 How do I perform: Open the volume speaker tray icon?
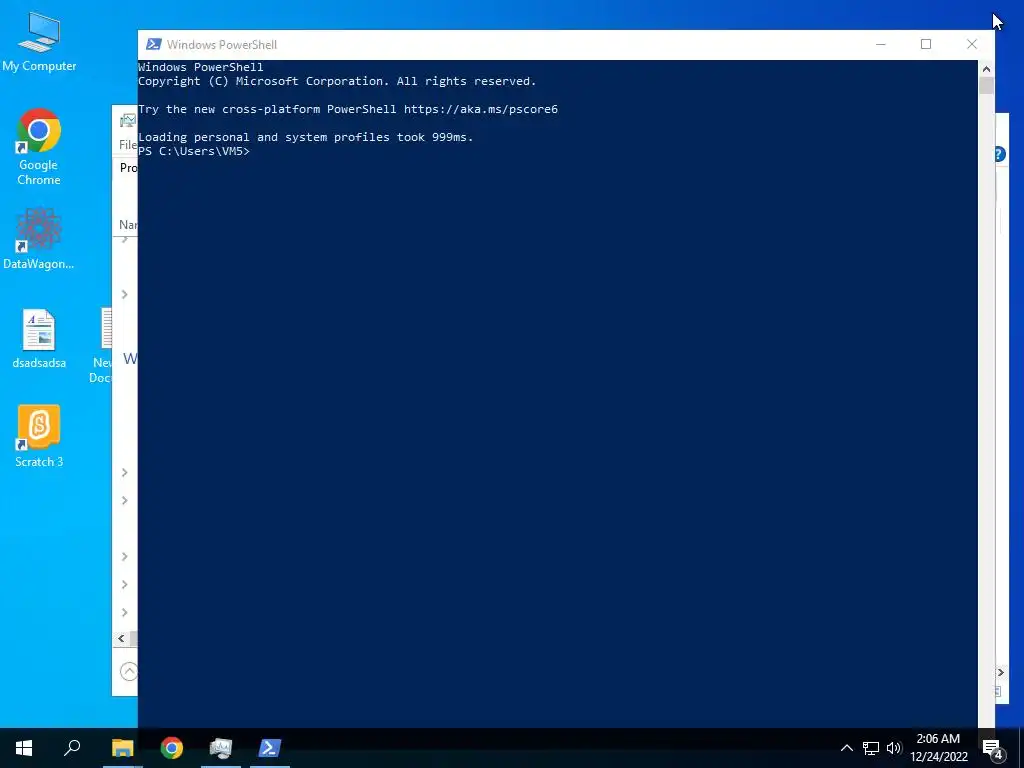click(x=894, y=748)
